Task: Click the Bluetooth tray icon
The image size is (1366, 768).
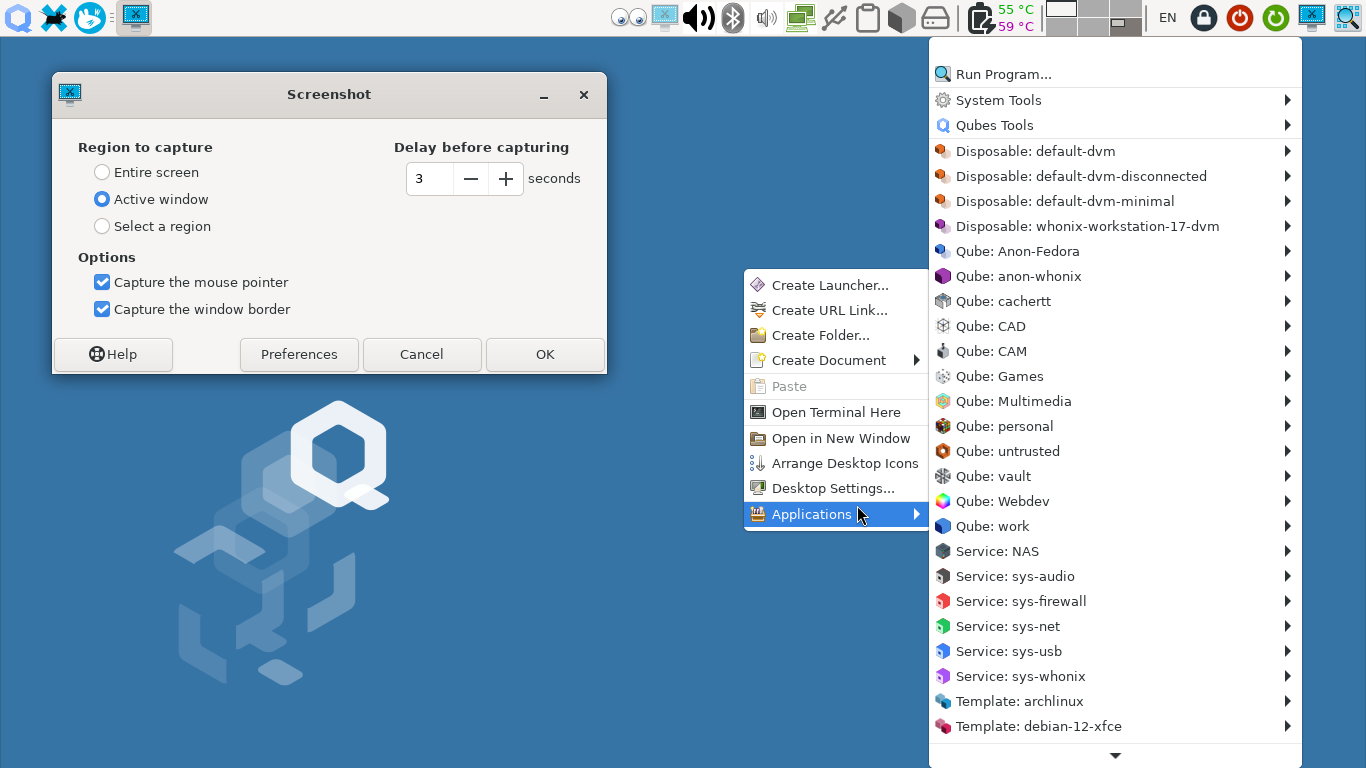Action: (x=733, y=18)
